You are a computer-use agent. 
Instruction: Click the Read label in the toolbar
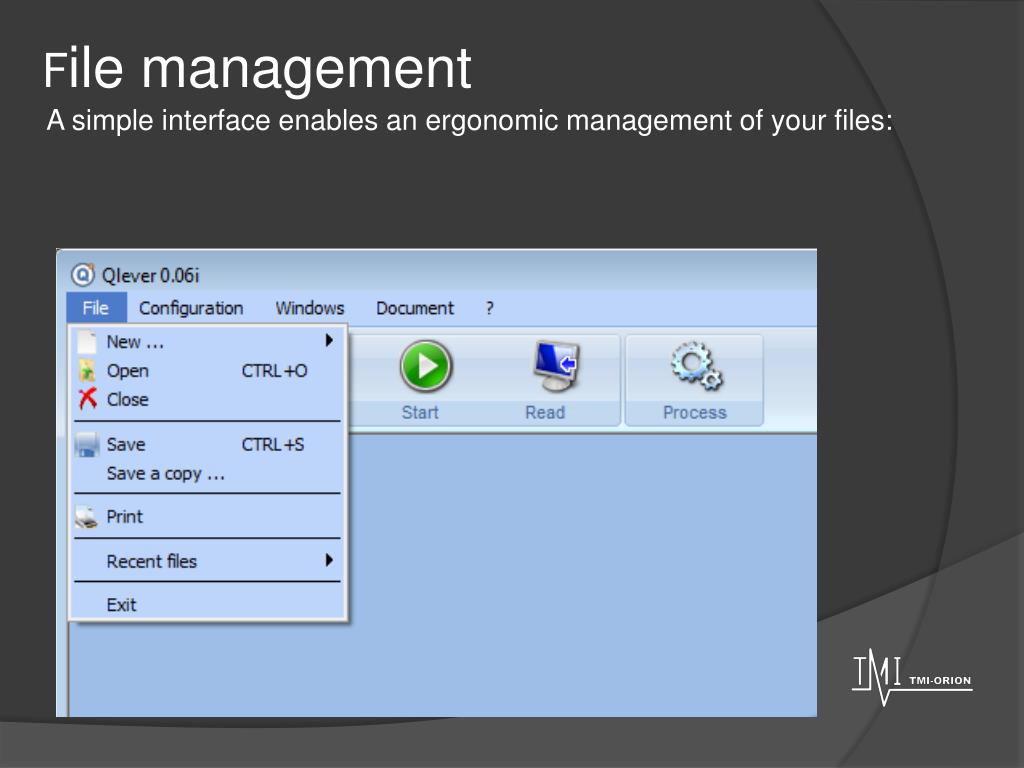click(545, 413)
